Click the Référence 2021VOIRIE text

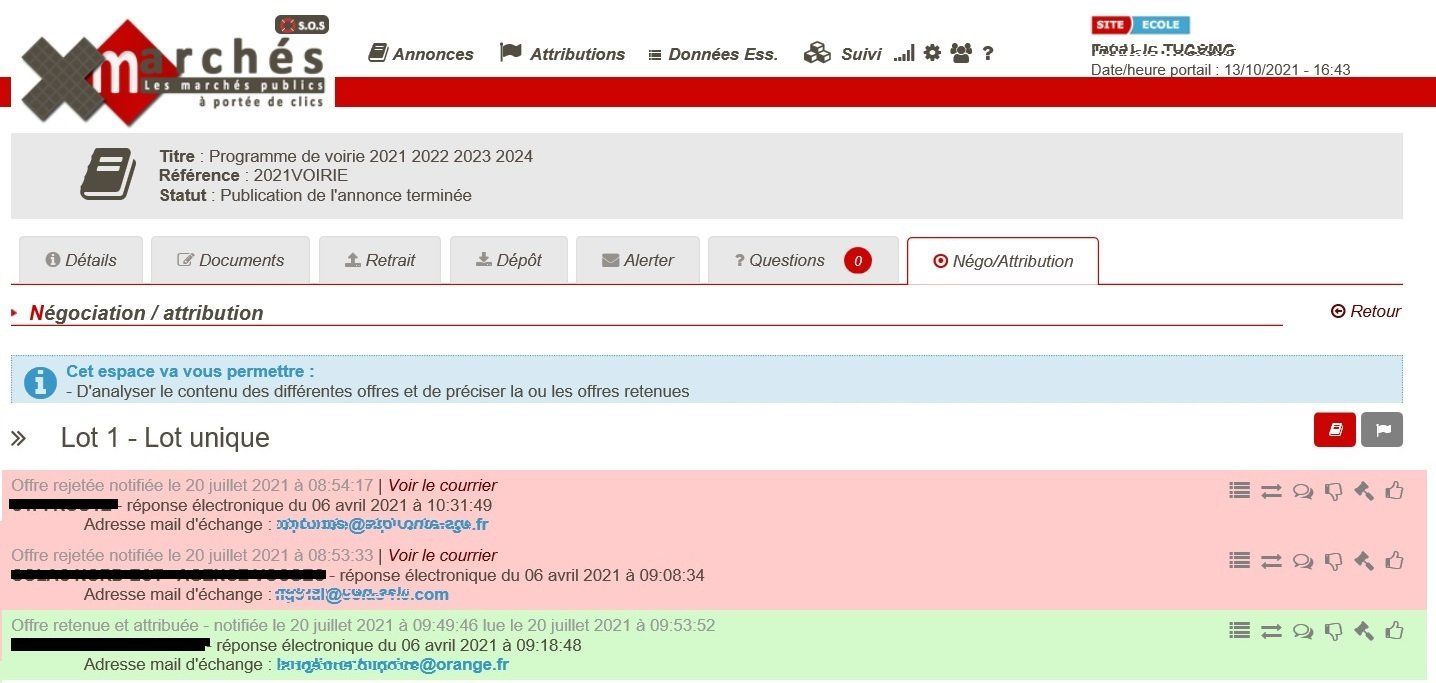point(253,176)
